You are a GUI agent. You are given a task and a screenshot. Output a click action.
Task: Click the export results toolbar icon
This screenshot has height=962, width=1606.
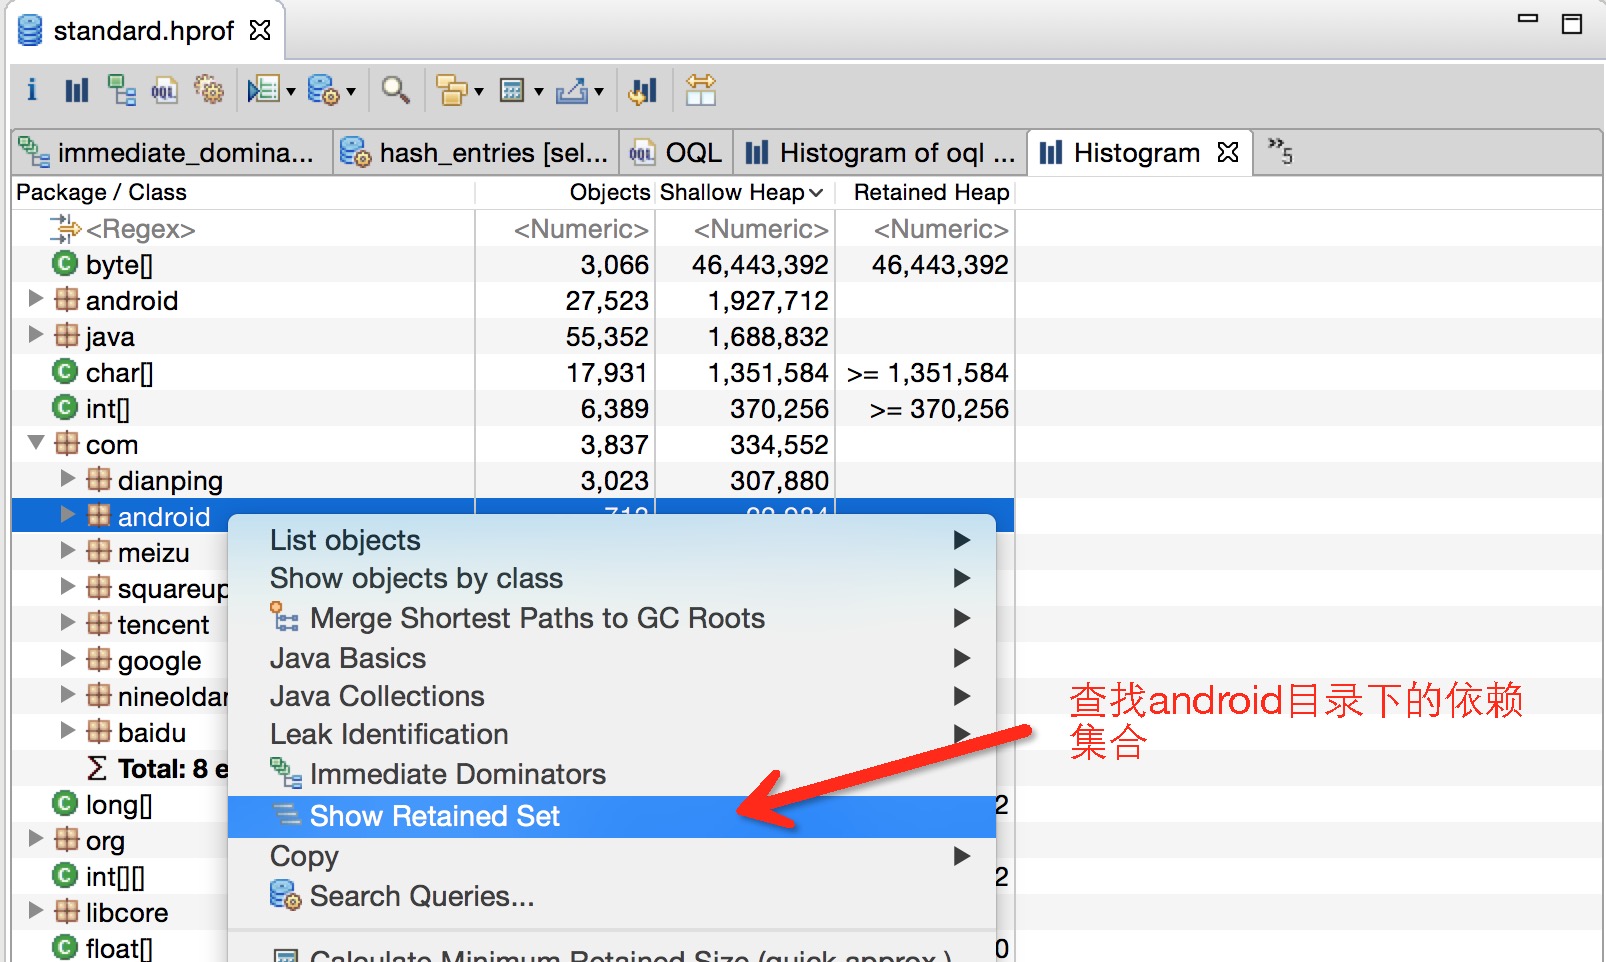(577, 90)
